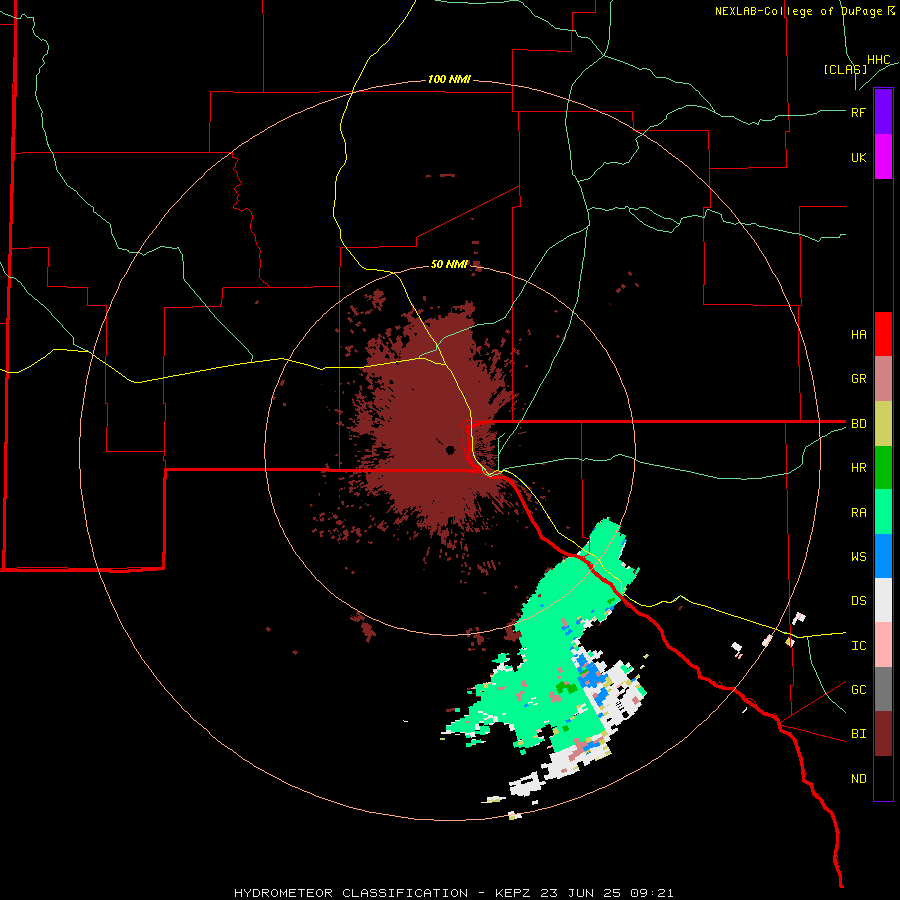The height and width of the screenshot is (900, 900).
Task: Click the [CLAS] unit label
Action: point(845,69)
